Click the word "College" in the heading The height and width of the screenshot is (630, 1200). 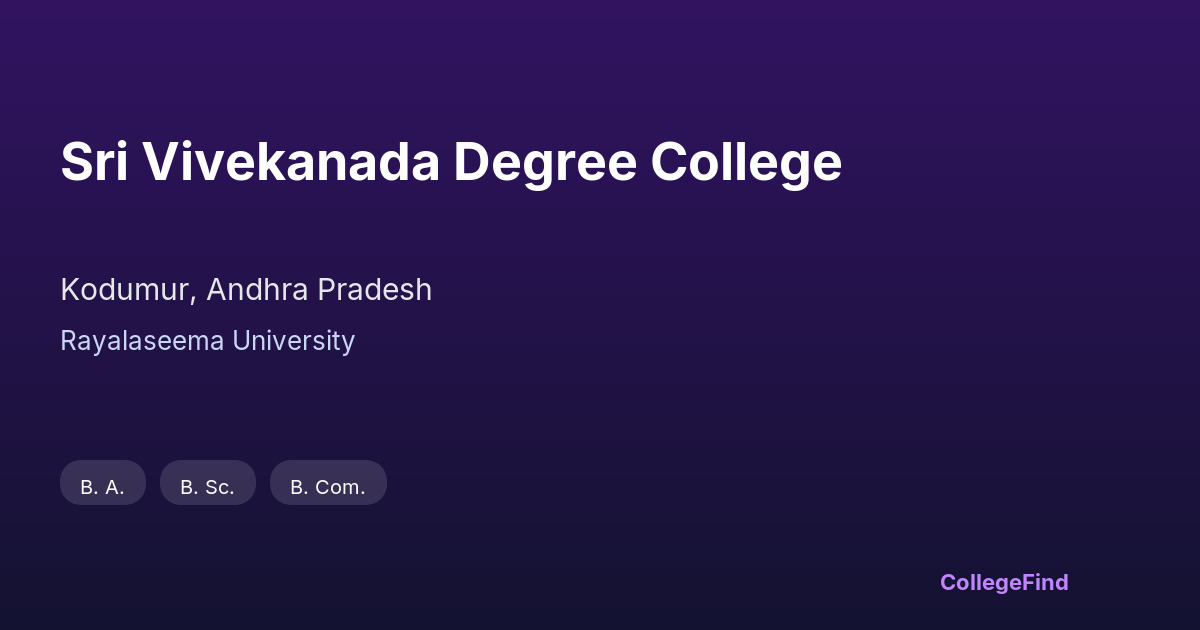point(746,162)
